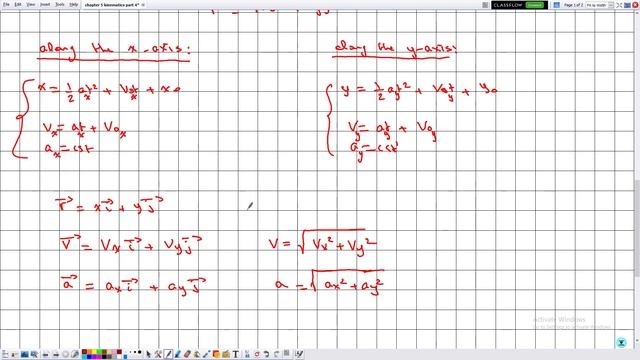This screenshot has width=640, height=360.
Task: Open the View menu
Action: [x=31, y=4]
